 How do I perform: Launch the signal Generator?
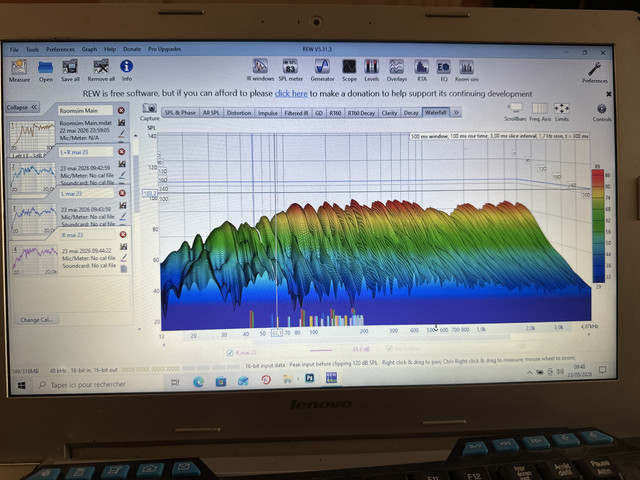click(322, 70)
